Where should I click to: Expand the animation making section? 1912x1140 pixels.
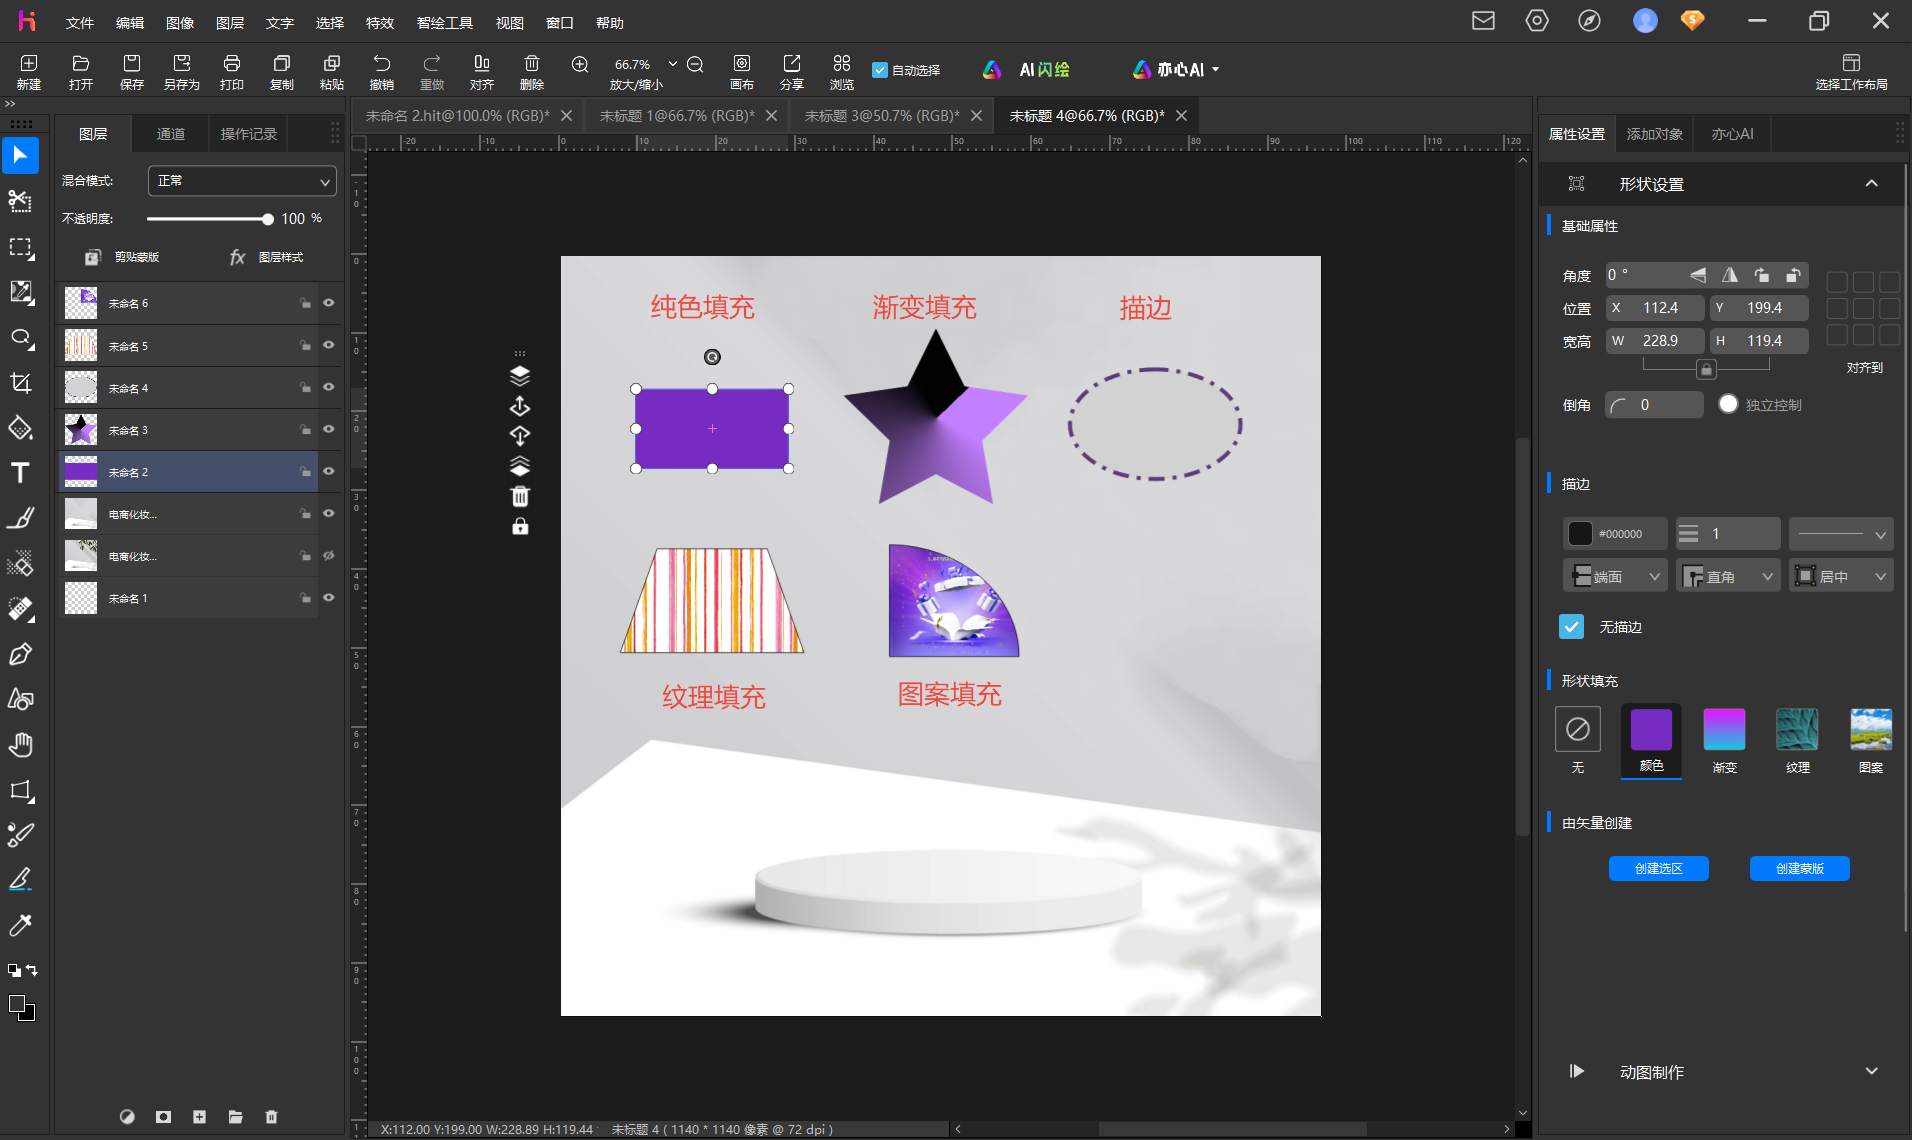pos(1871,1071)
